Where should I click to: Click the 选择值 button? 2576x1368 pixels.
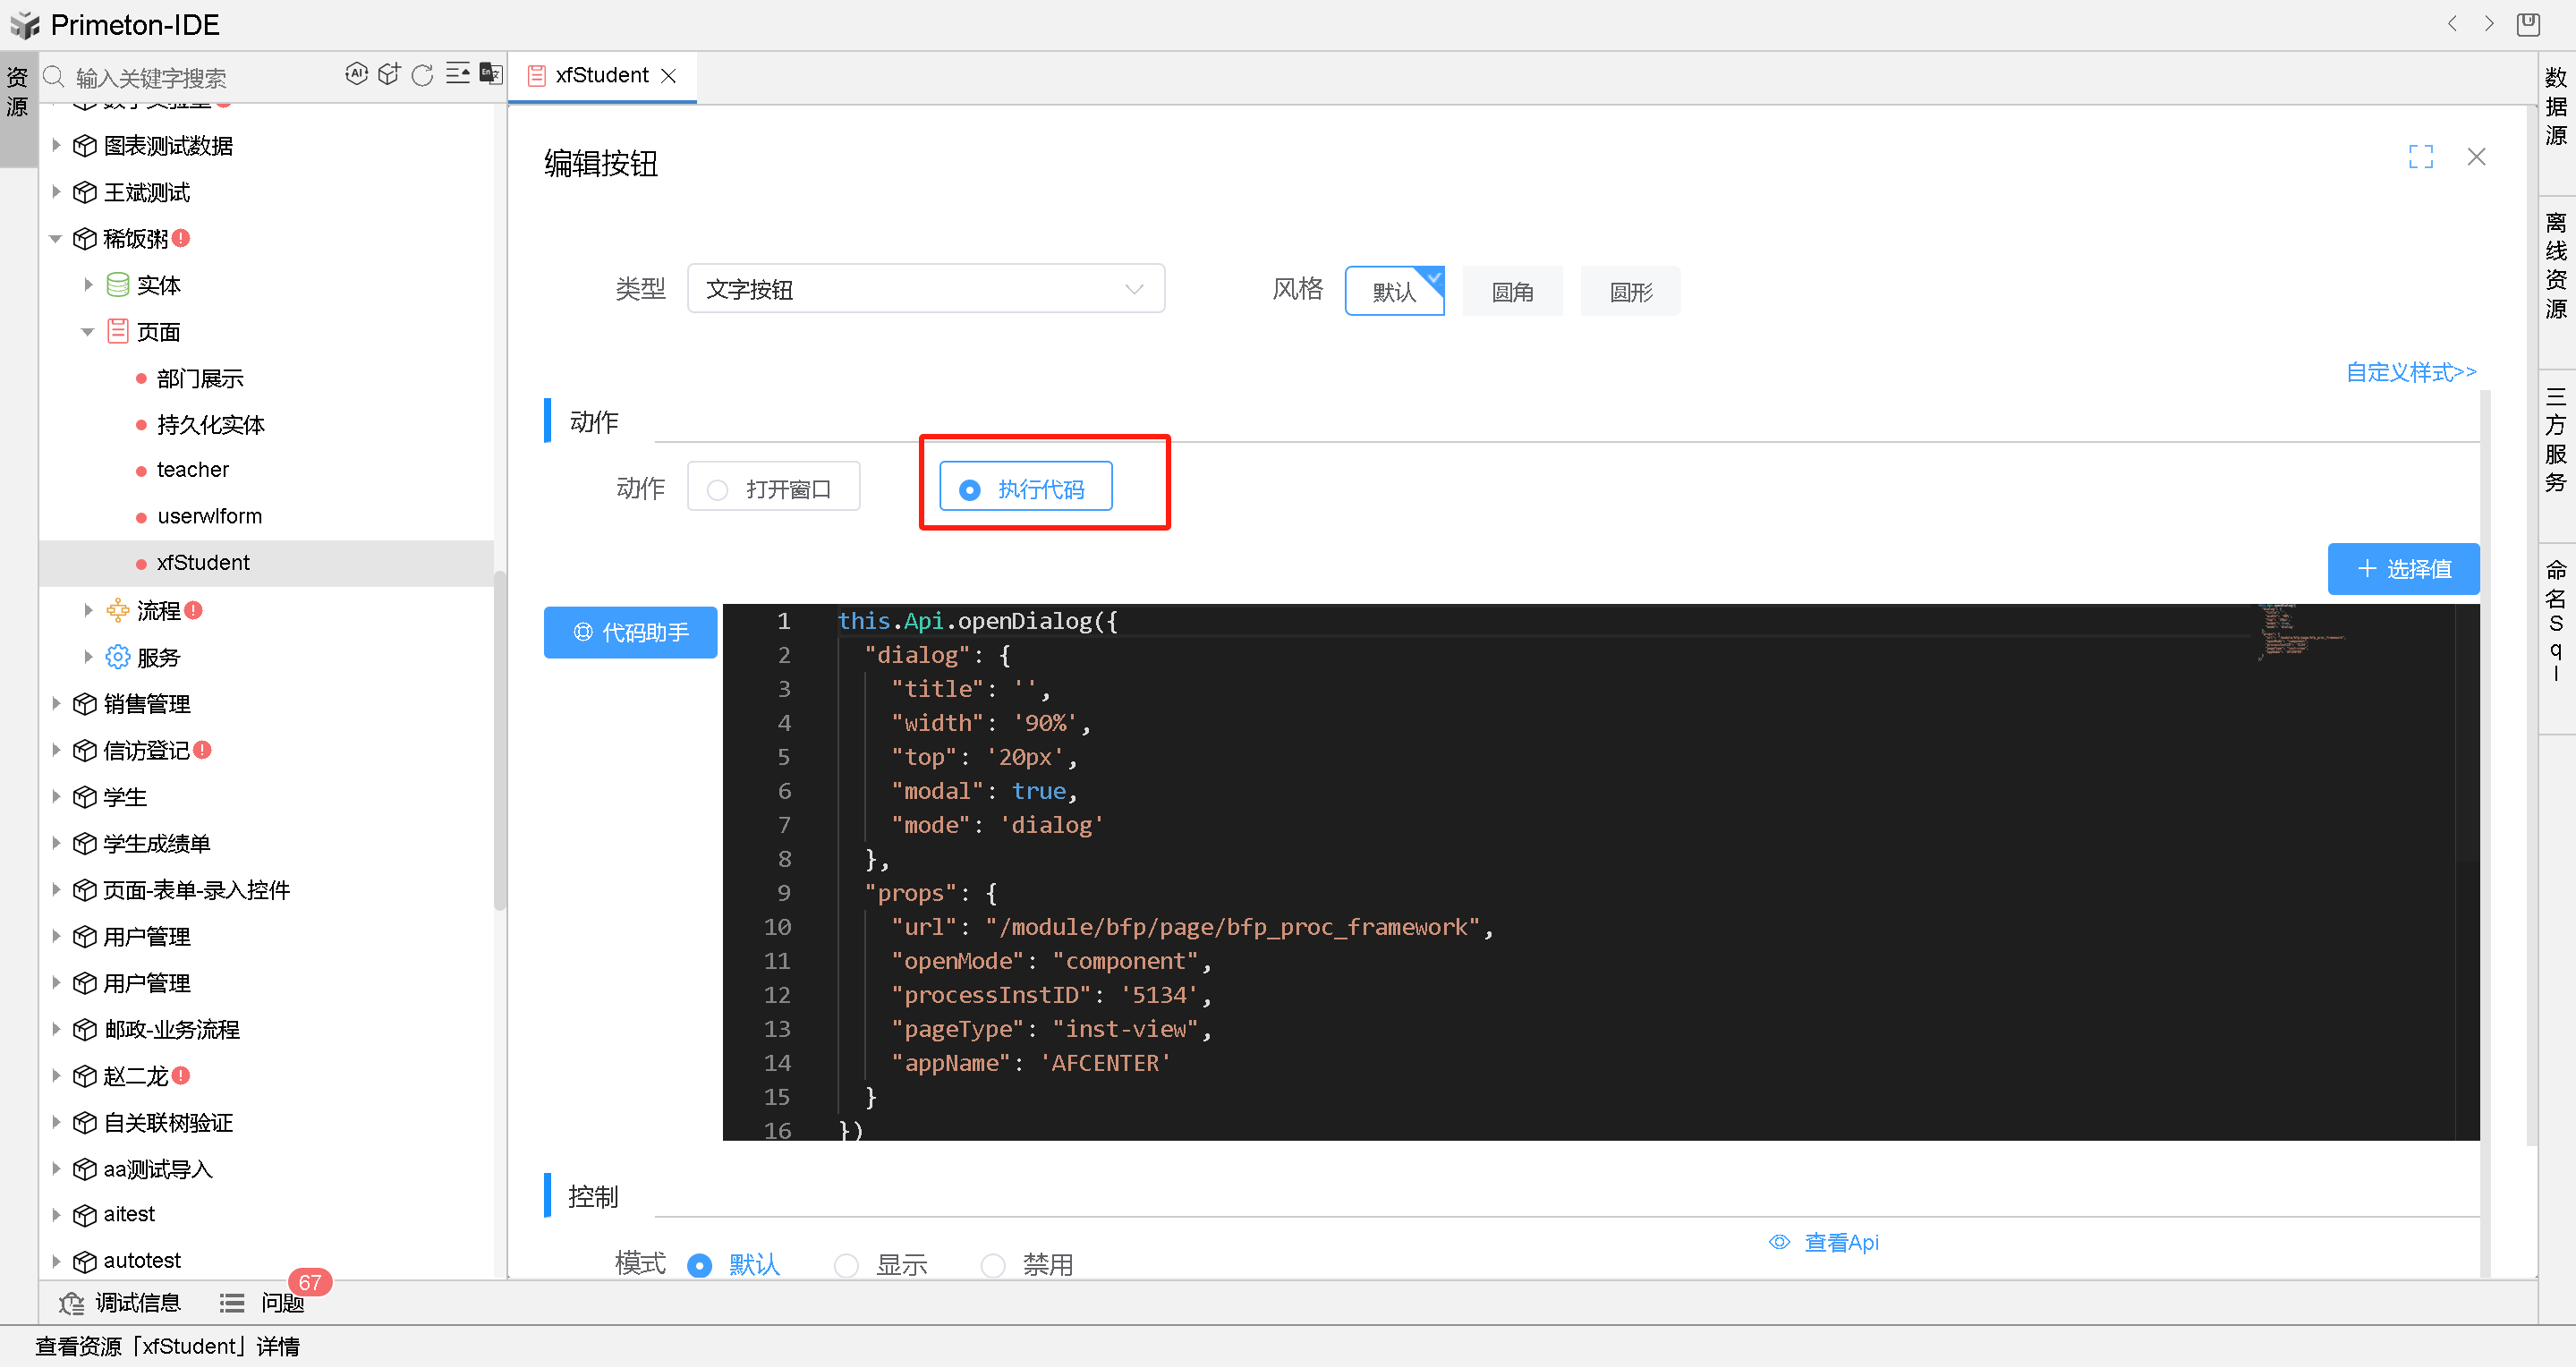click(x=2403, y=568)
